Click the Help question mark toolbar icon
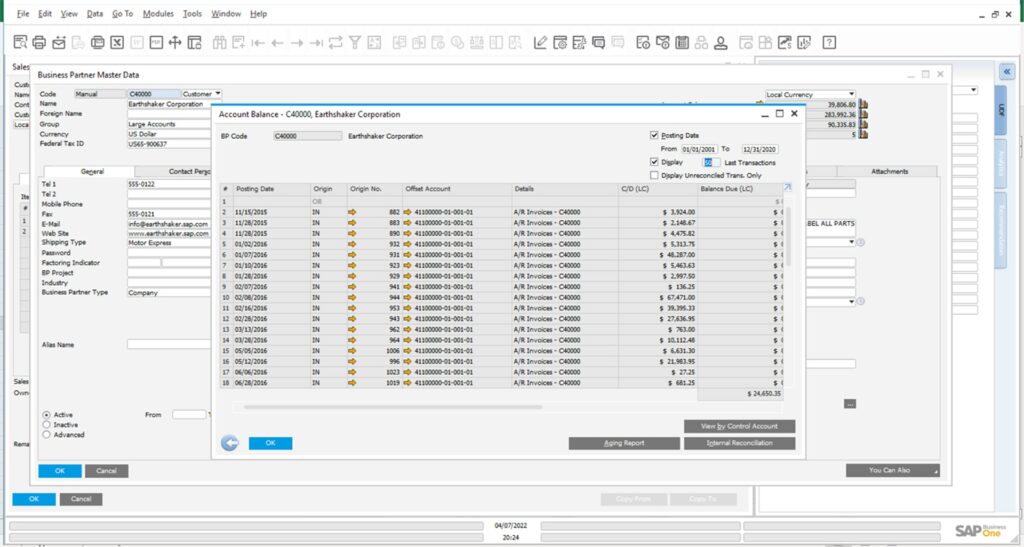The width and height of the screenshot is (1024, 547). point(829,43)
